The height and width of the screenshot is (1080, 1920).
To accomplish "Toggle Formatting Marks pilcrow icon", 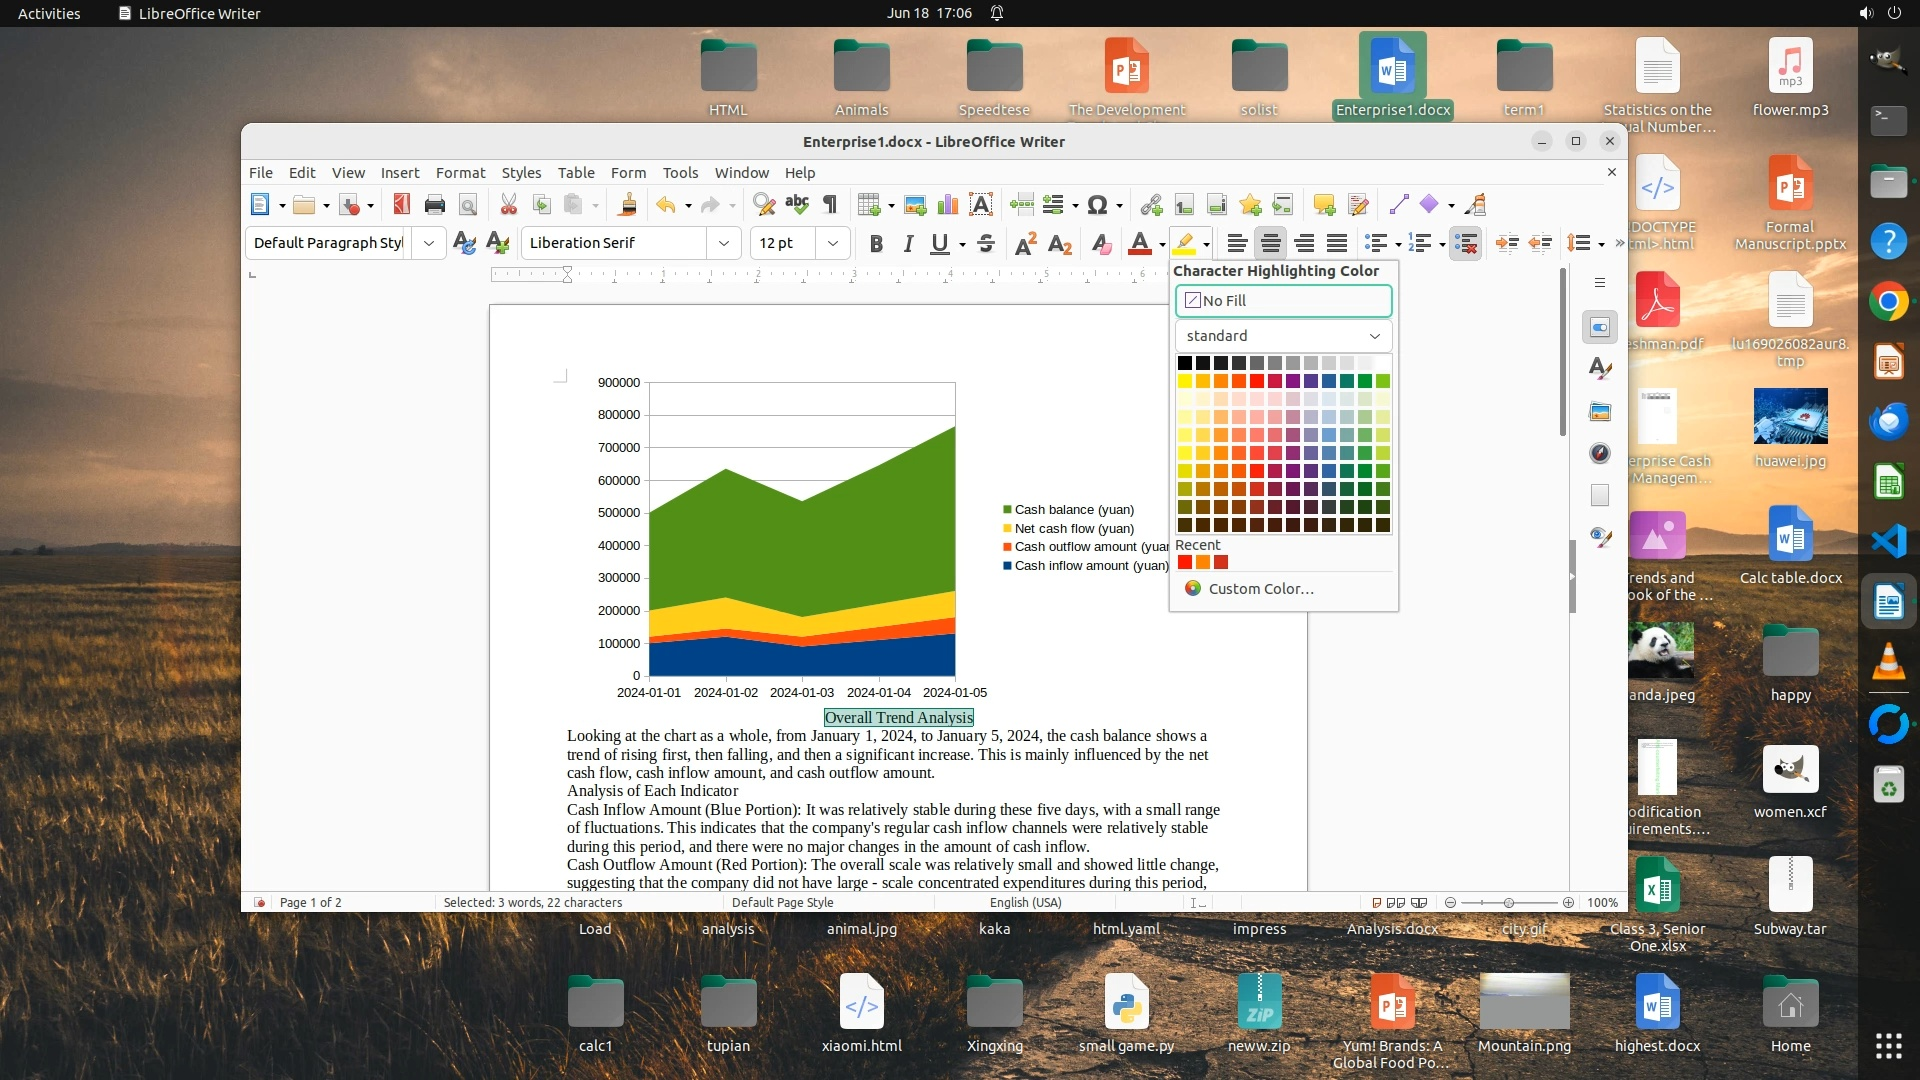I will click(829, 205).
